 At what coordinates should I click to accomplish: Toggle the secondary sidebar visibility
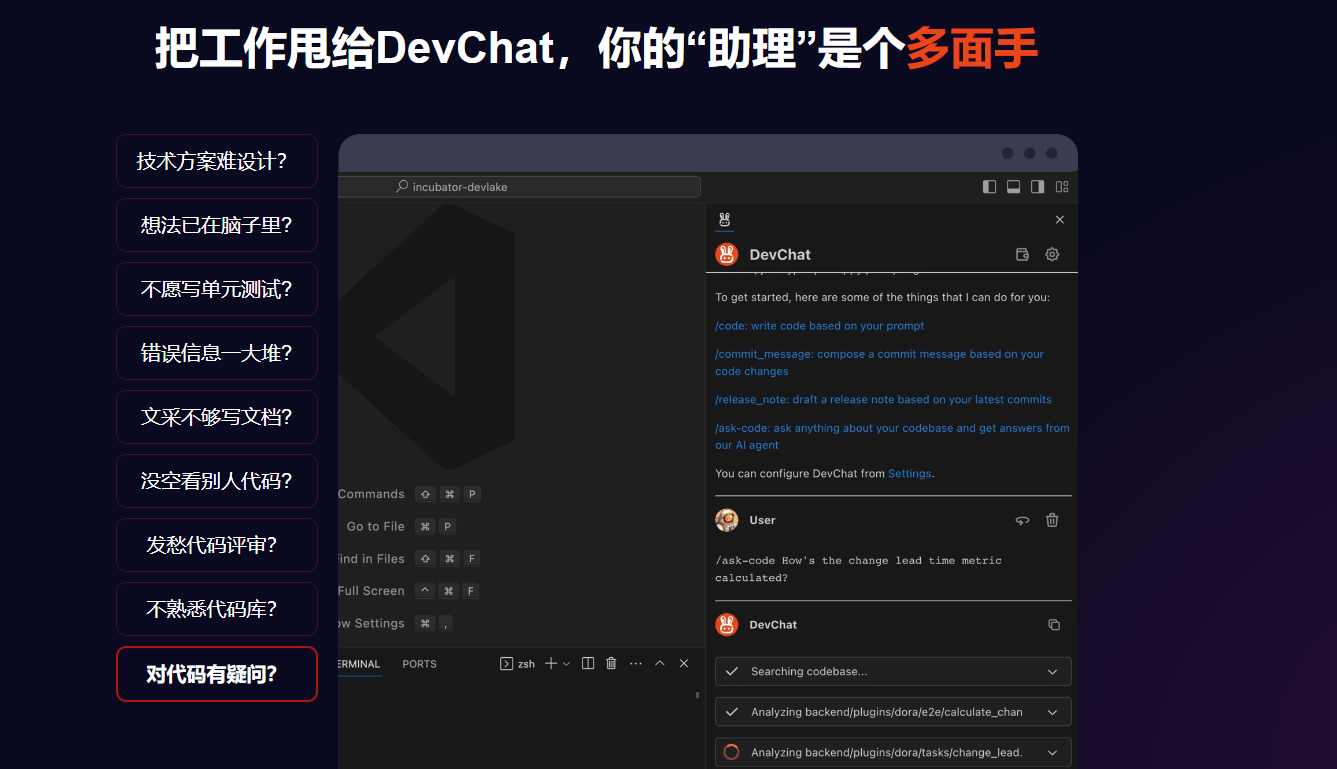pyautogui.click(x=1037, y=186)
